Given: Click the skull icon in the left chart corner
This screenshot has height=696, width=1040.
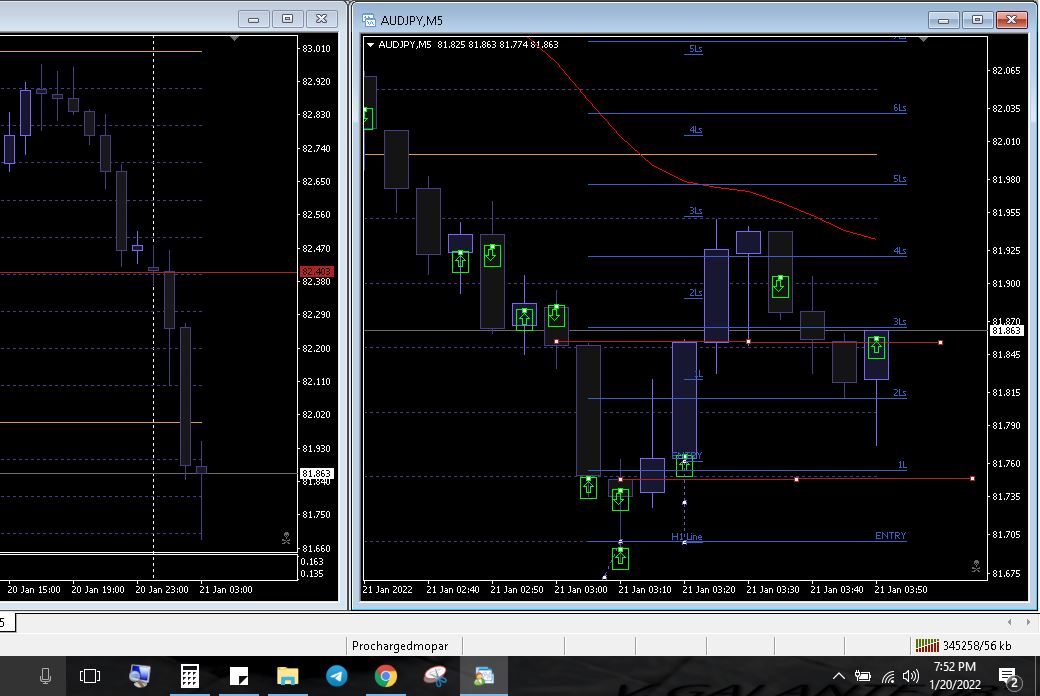Looking at the screenshot, I should click(x=286, y=538).
